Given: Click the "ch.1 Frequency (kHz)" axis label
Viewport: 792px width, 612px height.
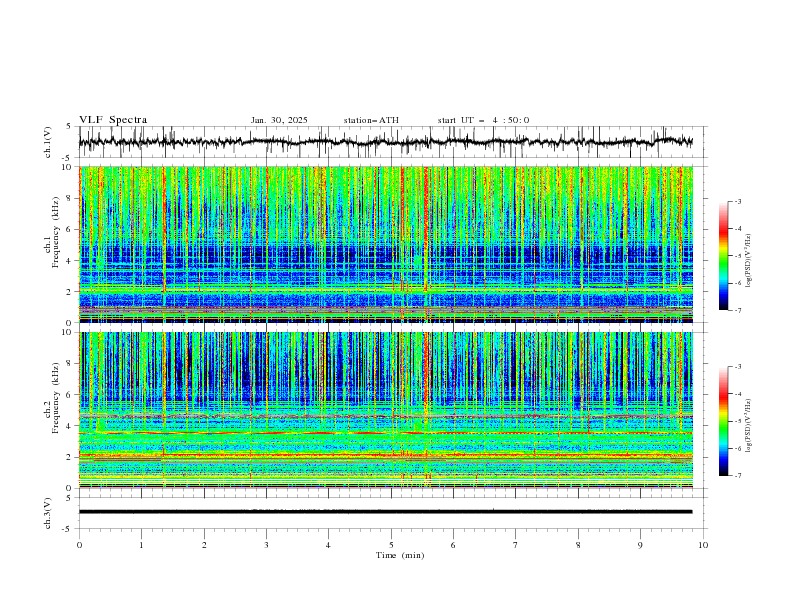Looking at the screenshot, I should (x=52, y=232).
